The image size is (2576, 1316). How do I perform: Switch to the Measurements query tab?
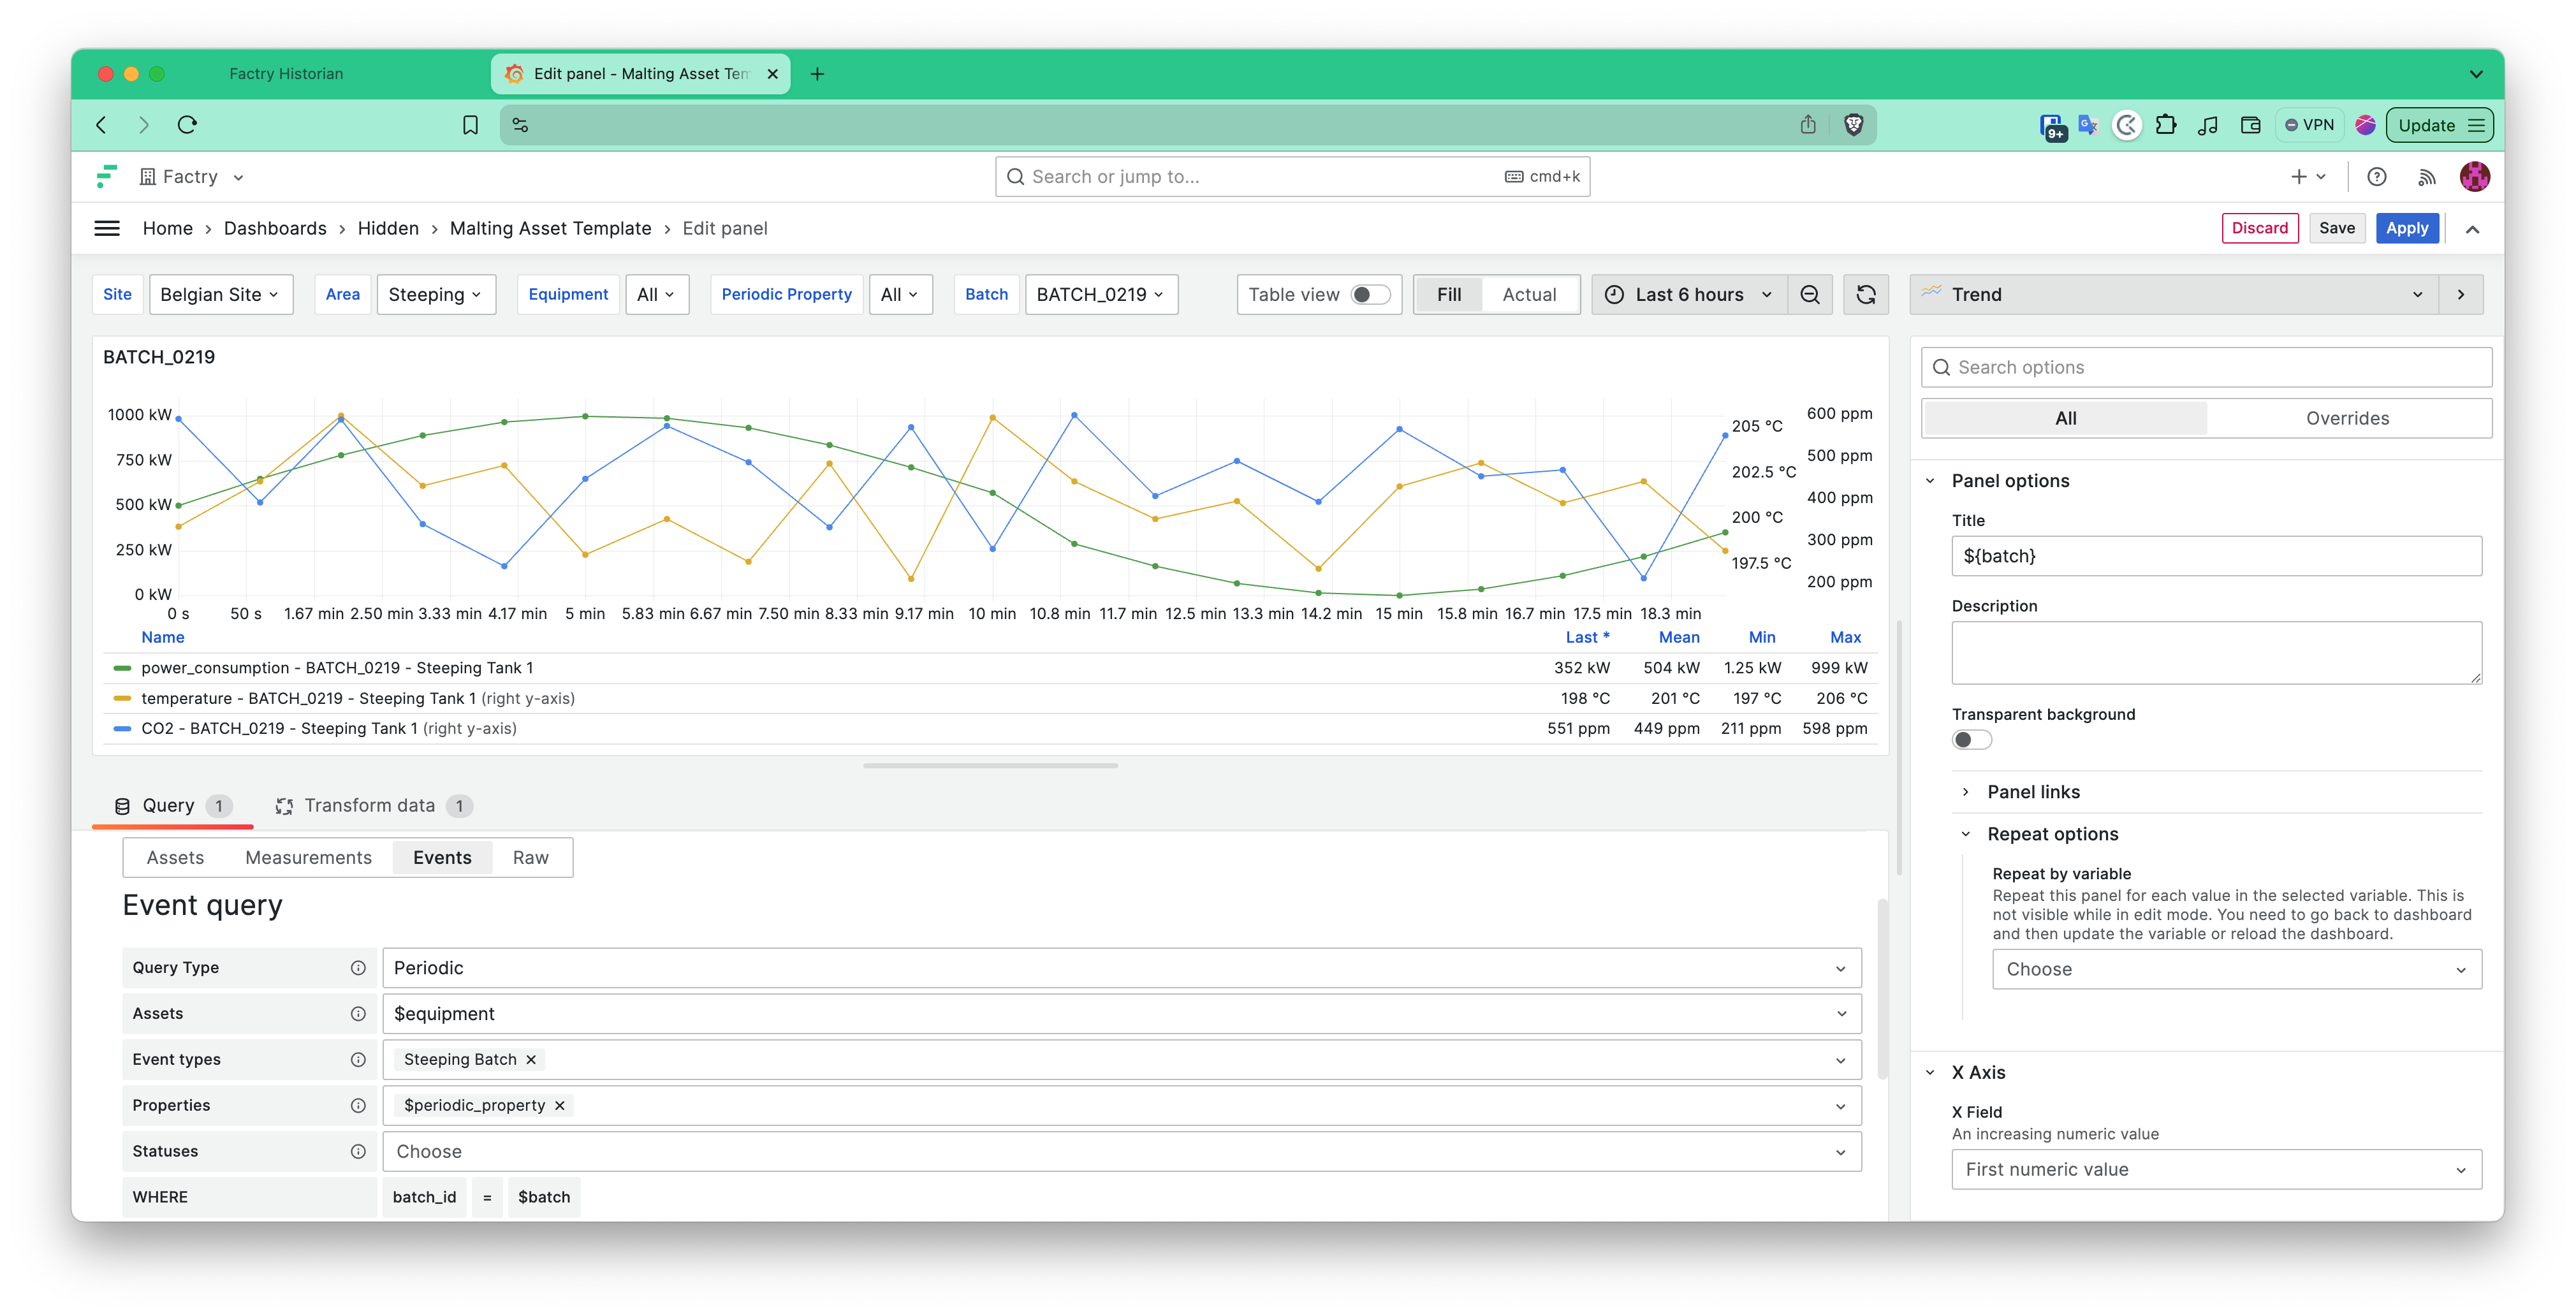point(308,857)
